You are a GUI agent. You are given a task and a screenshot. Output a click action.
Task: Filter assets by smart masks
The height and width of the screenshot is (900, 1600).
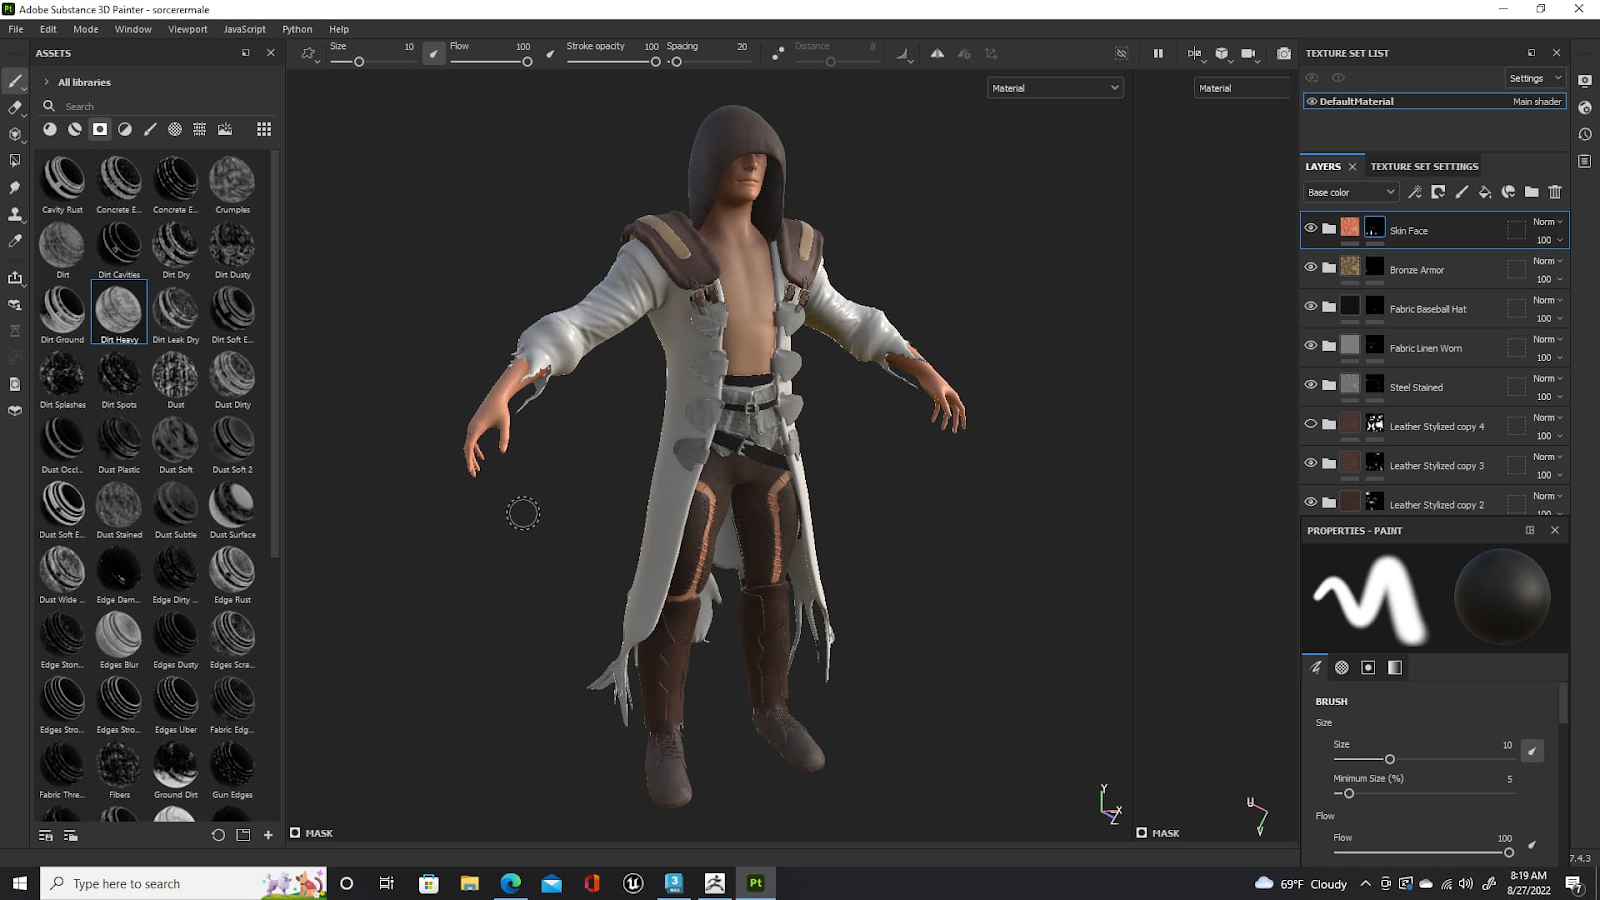[x=100, y=129]
